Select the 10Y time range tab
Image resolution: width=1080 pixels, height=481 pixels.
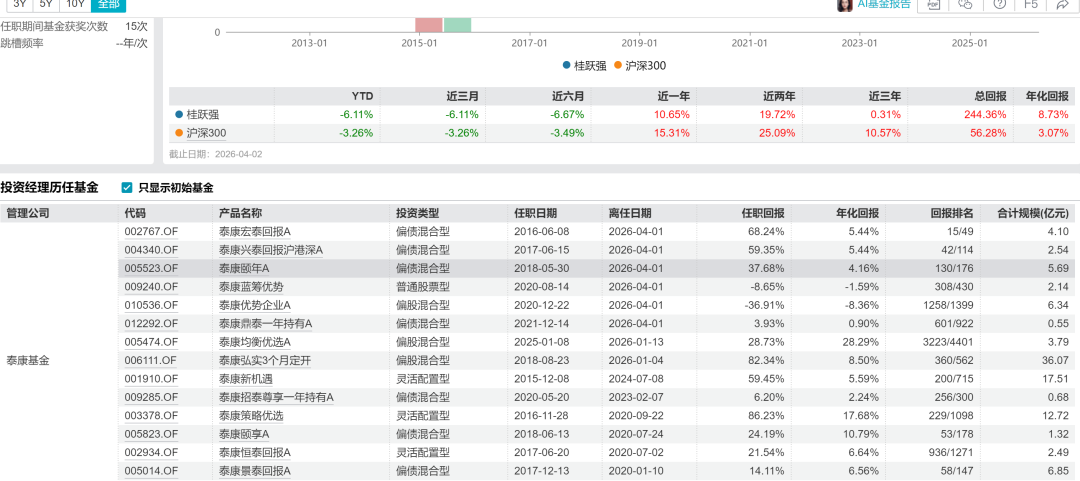[75, 4]
